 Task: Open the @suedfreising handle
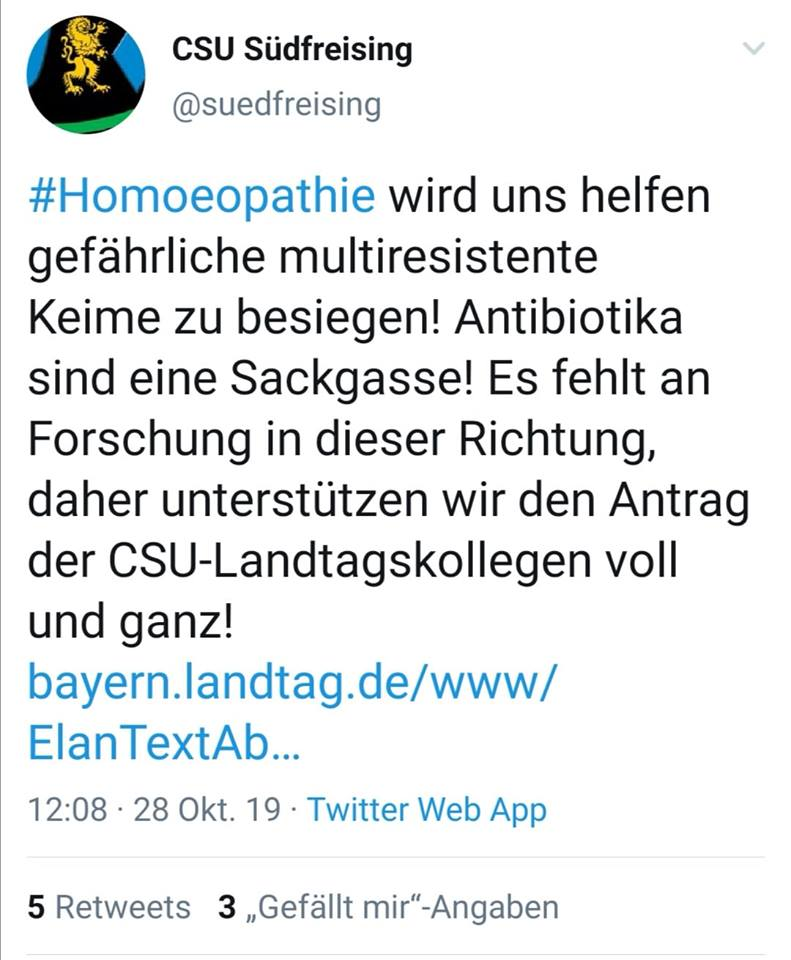pos(277,105)
